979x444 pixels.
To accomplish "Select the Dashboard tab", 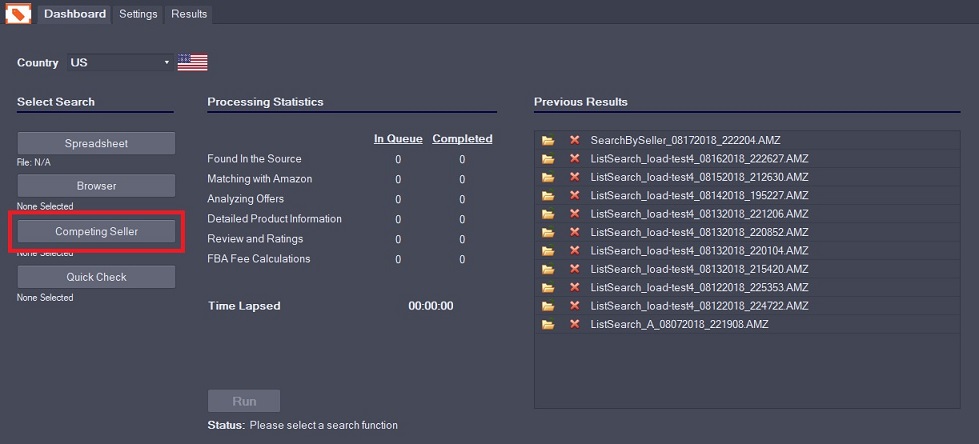I will 75,14.
